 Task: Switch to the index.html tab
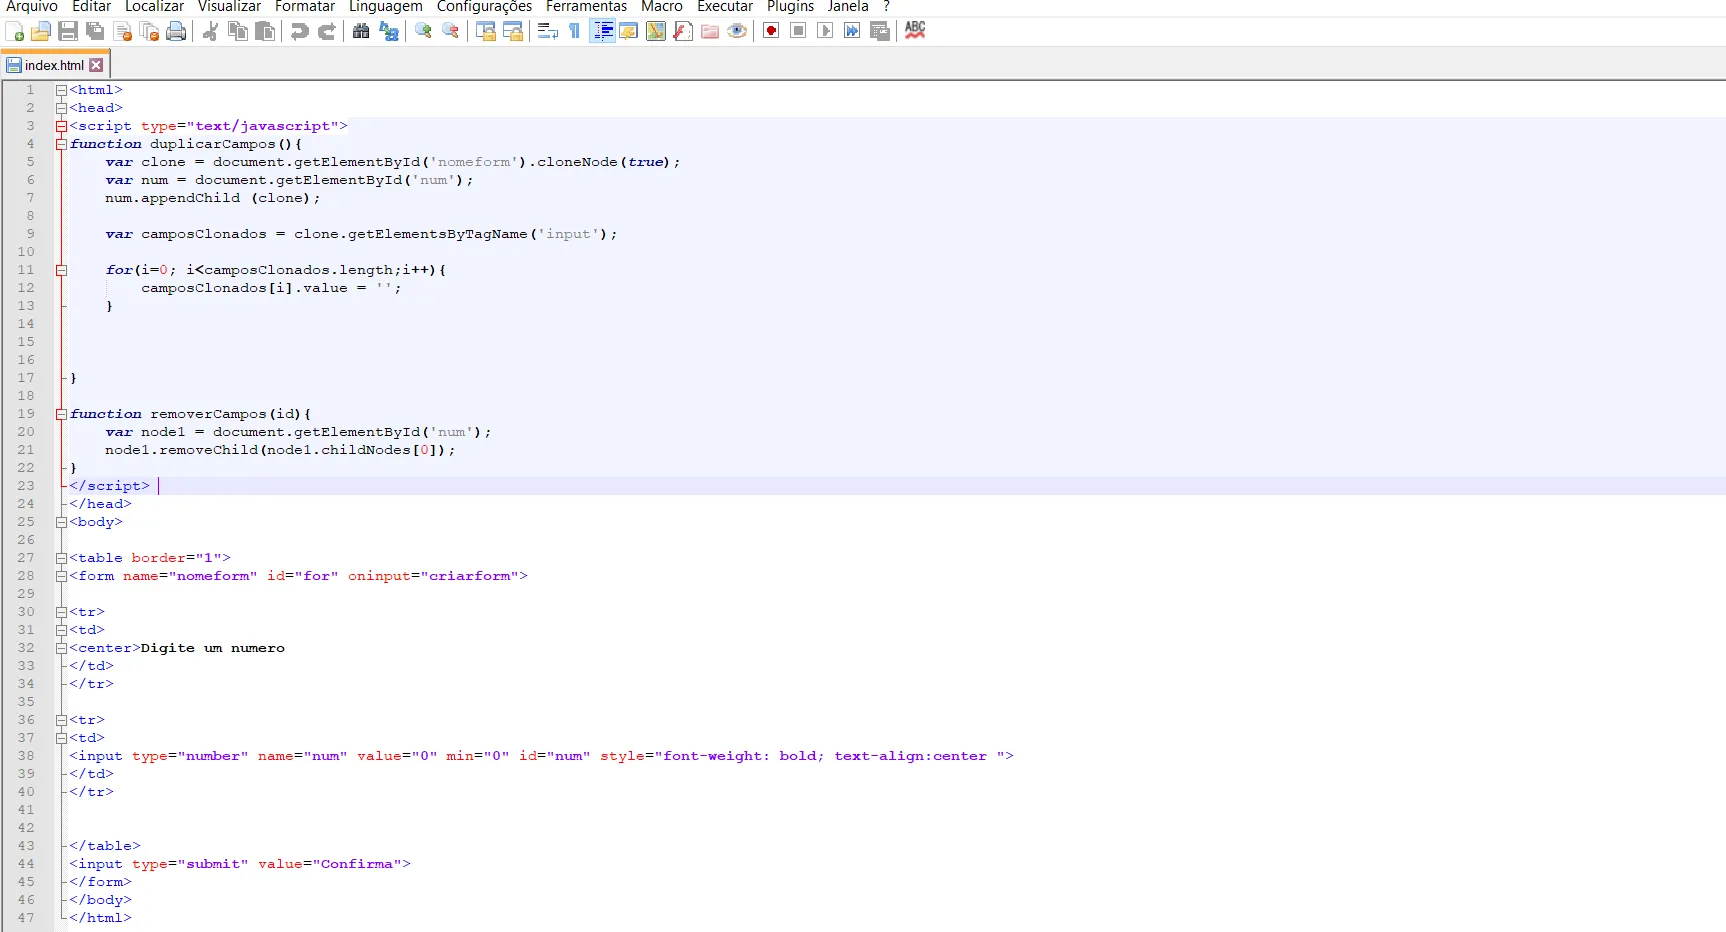pyautogui.click(x=54, y=66)
